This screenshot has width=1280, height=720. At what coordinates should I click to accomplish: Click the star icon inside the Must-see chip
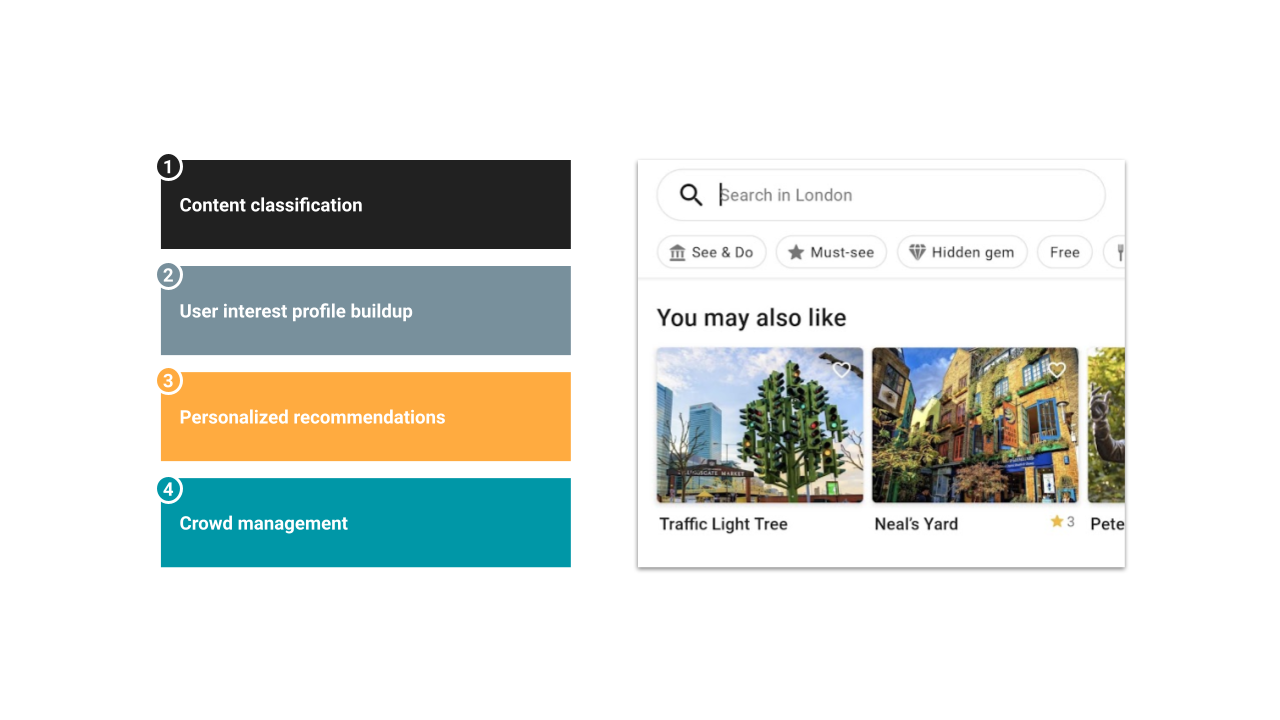796,252
